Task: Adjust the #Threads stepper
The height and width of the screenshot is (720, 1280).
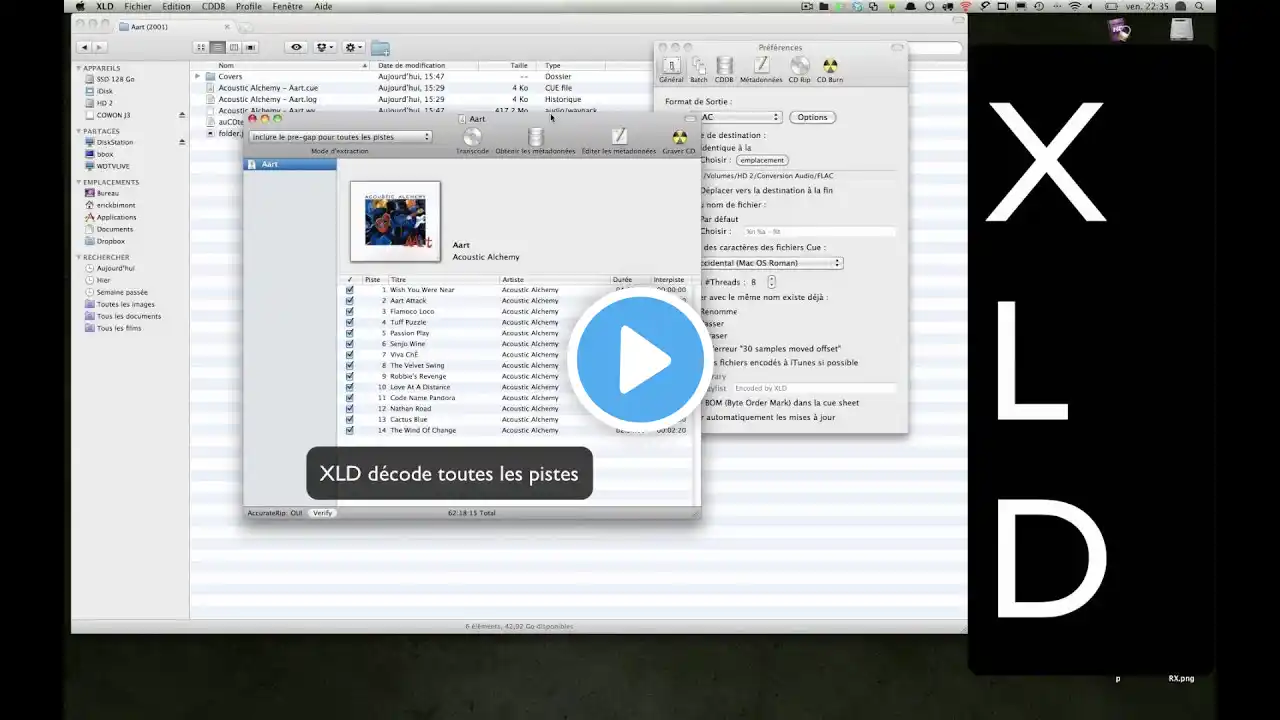Action: 771,282
